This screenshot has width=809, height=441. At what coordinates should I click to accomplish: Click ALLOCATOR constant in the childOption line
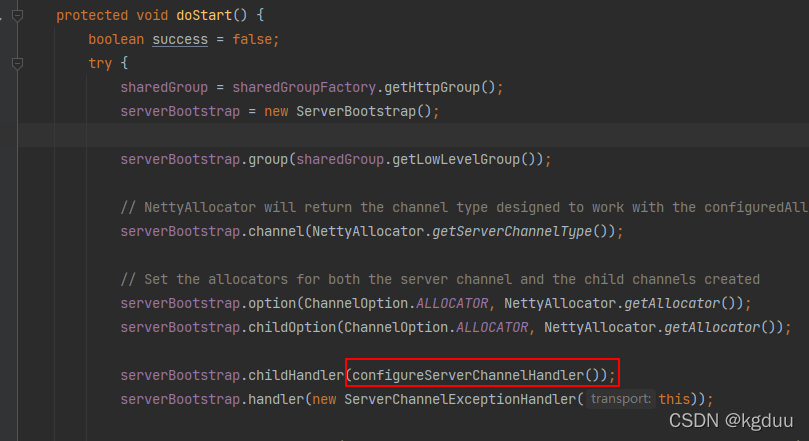tap(492, 328)
